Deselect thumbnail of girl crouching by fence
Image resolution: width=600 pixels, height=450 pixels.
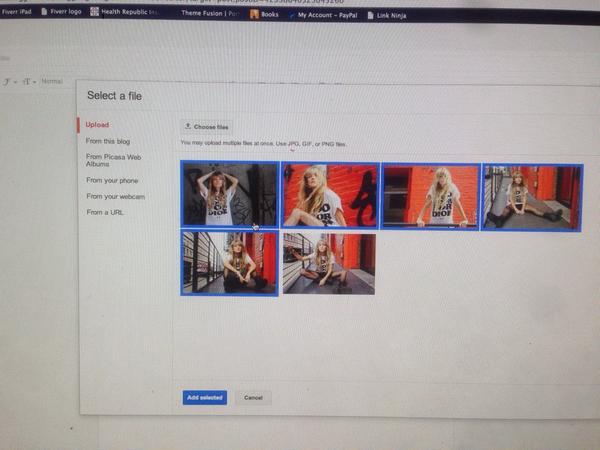tap(229, 262)
